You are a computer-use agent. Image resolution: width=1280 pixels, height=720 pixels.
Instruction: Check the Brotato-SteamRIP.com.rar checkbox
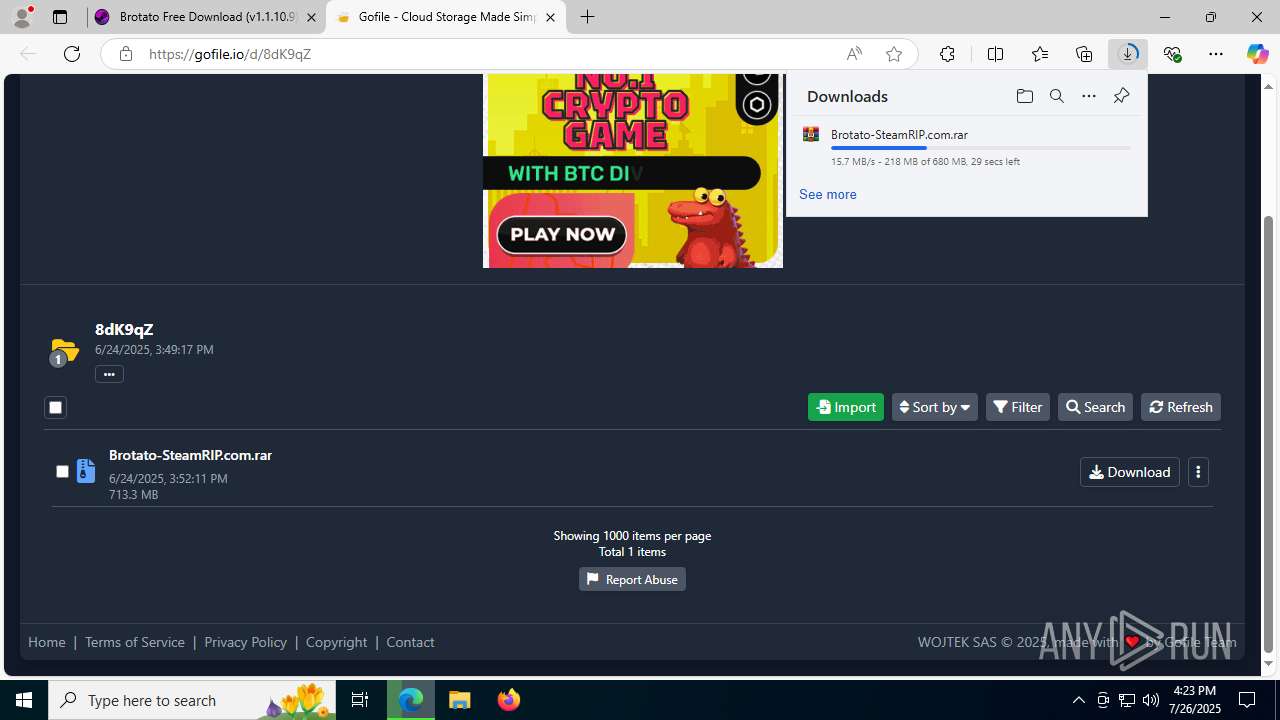point(62,471)
